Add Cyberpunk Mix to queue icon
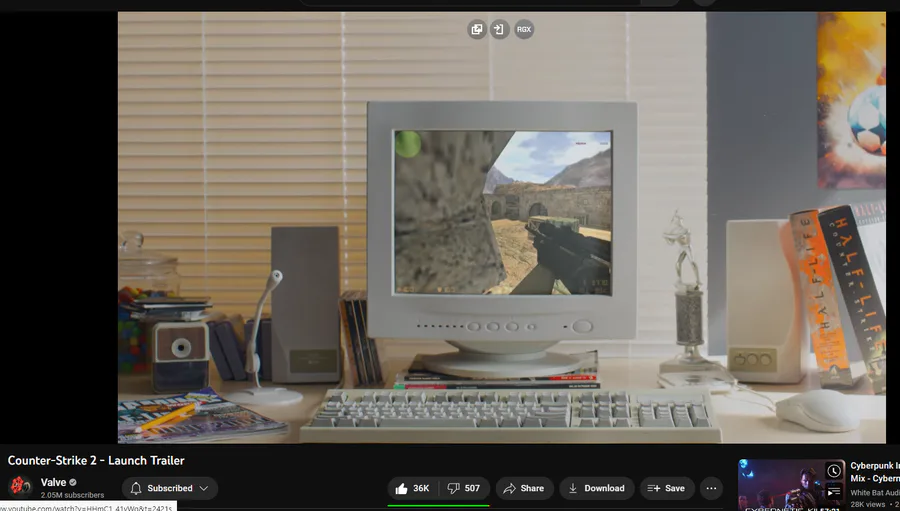Viewport: 900px width, 511px height. point(833,491)
